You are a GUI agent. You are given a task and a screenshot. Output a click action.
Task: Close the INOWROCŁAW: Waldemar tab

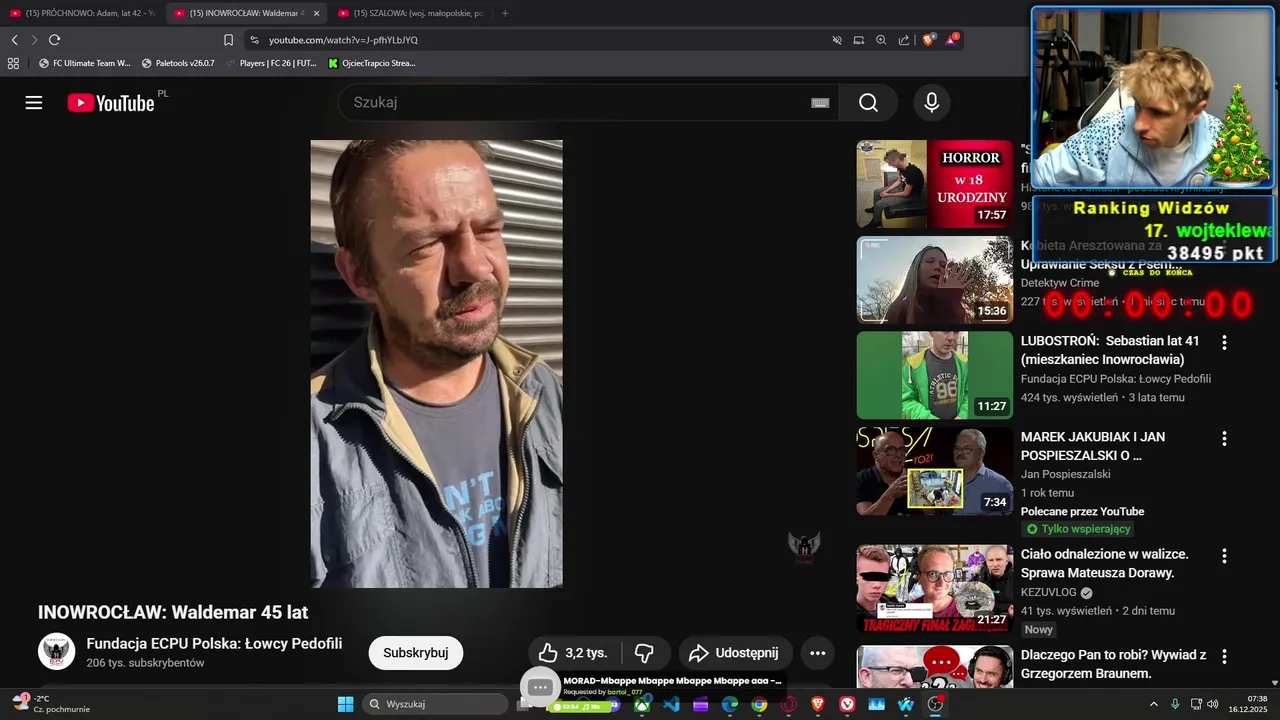[317, 13]
